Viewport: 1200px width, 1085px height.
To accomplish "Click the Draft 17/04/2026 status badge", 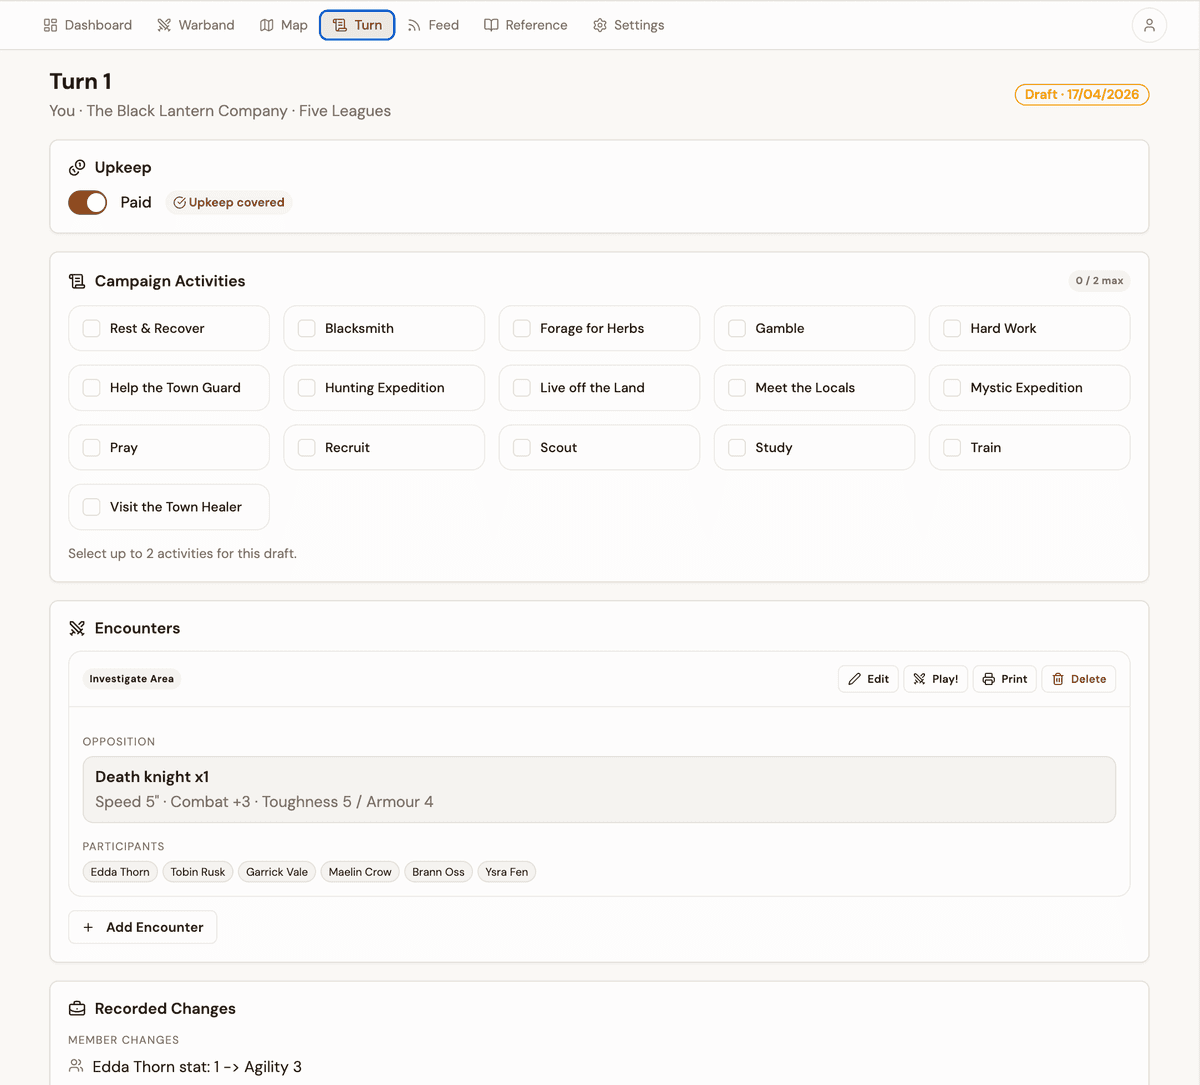I will (x=1082, y=94).
